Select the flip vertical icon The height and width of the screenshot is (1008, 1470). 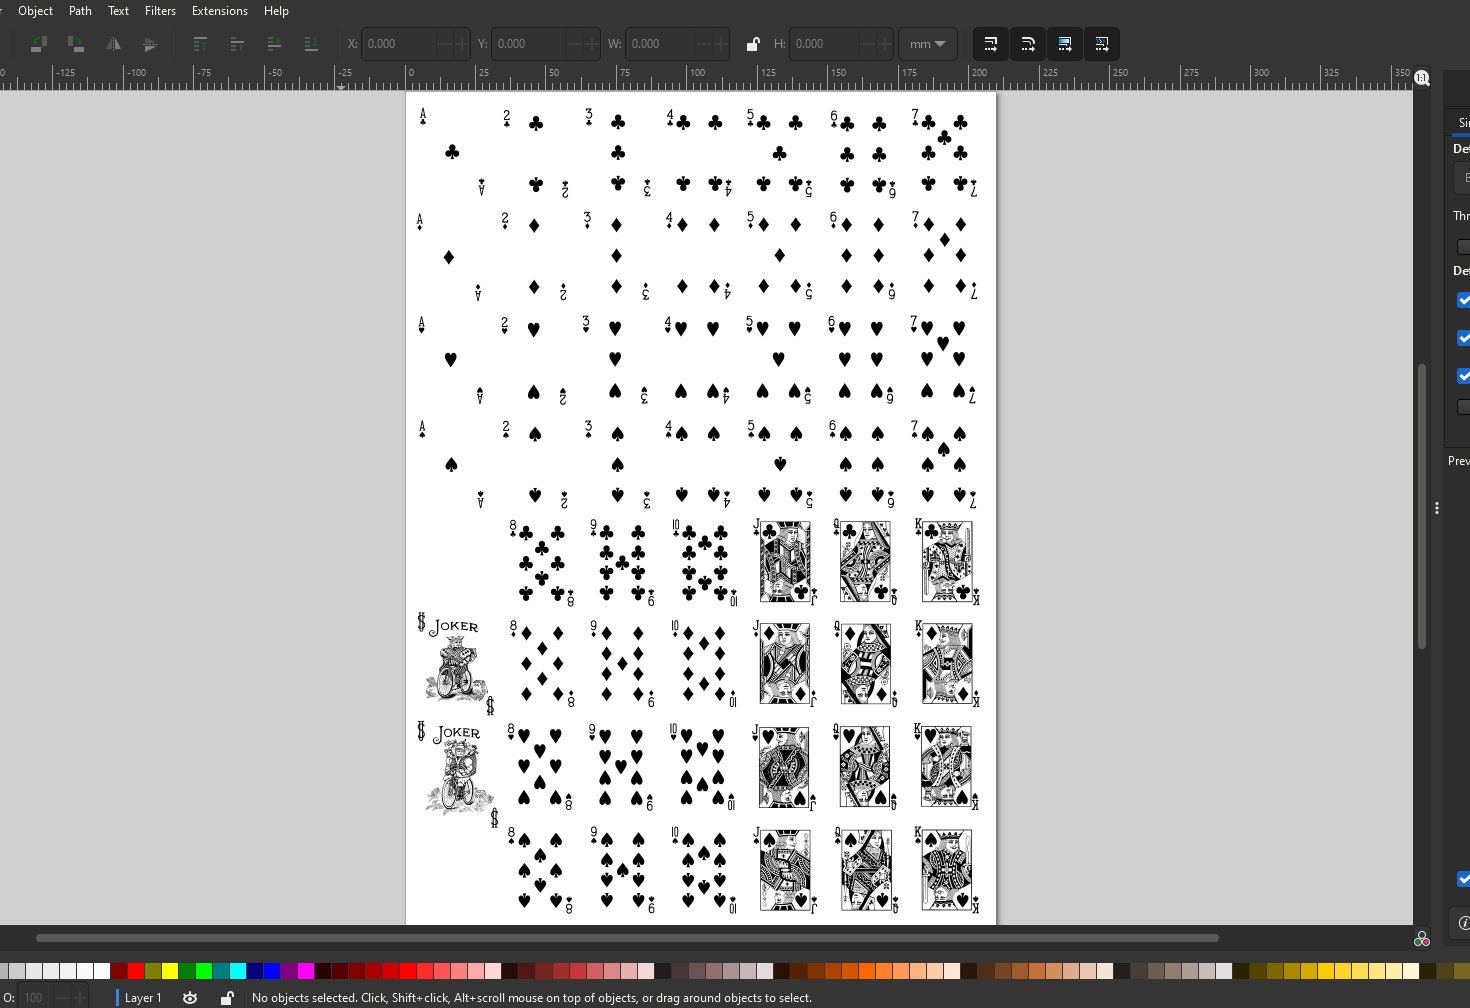click(150, 44)
